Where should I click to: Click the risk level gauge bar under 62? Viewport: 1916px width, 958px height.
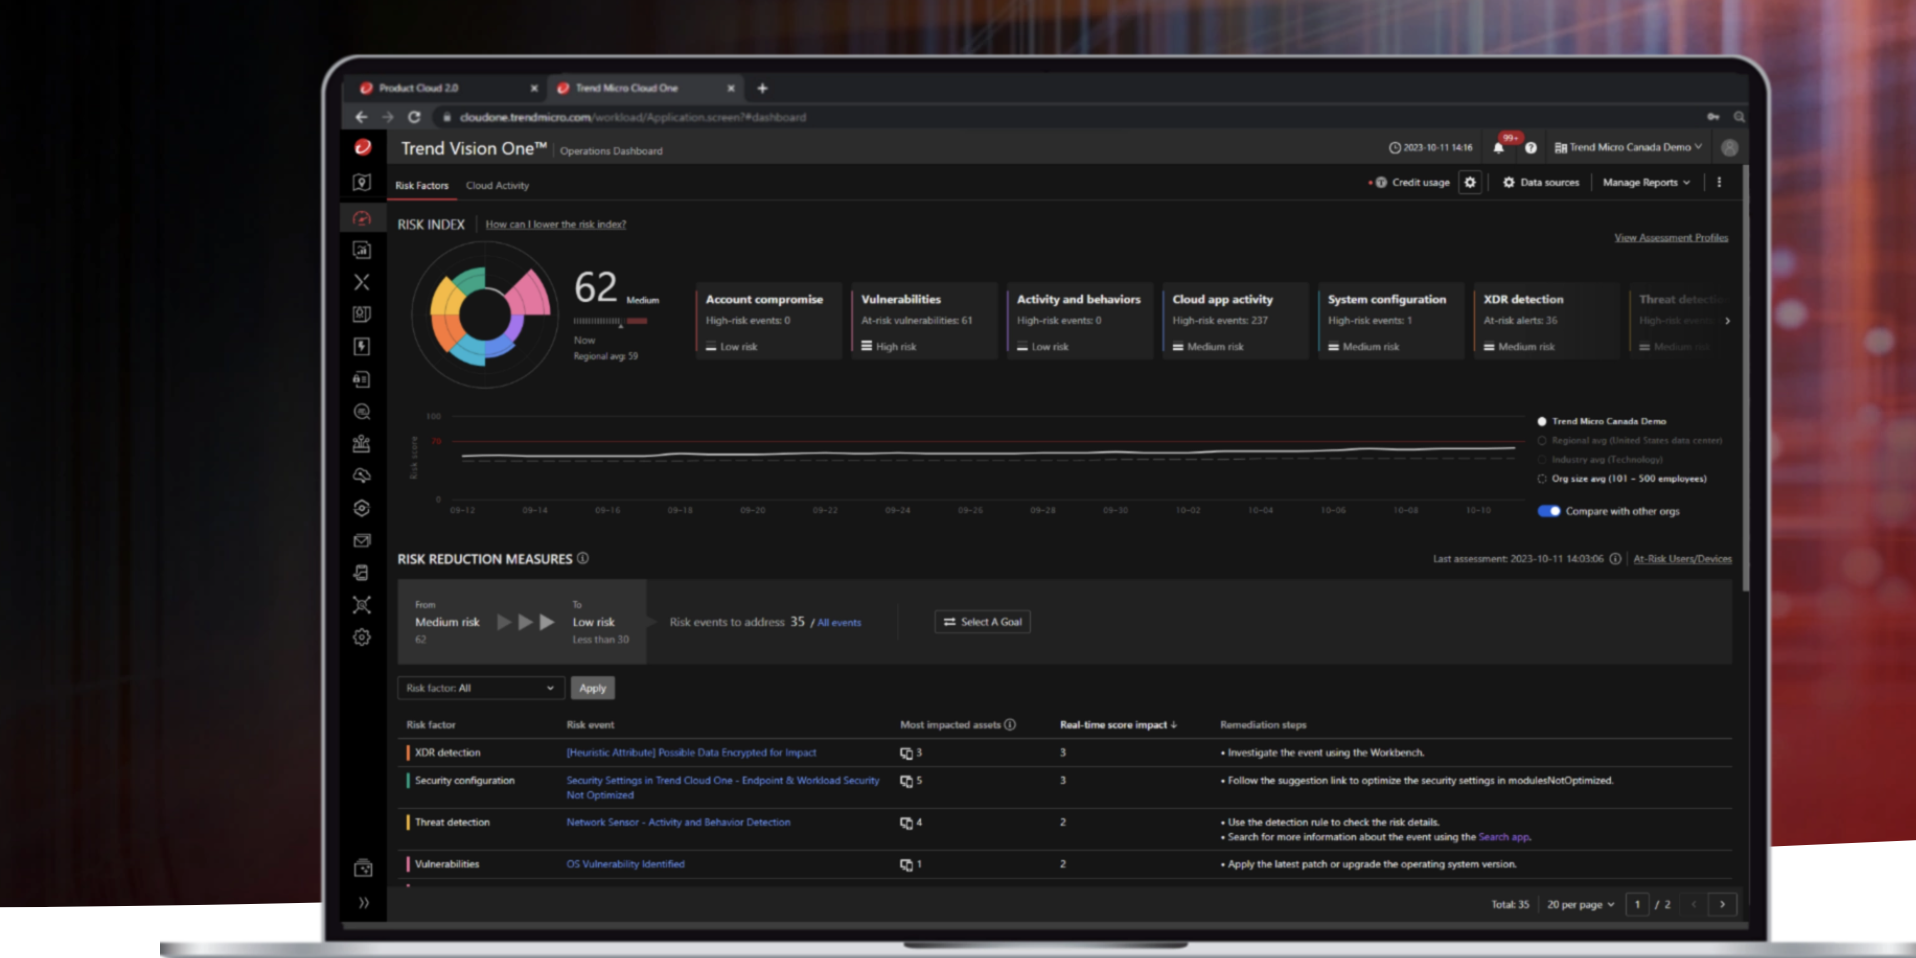point(610,321)
